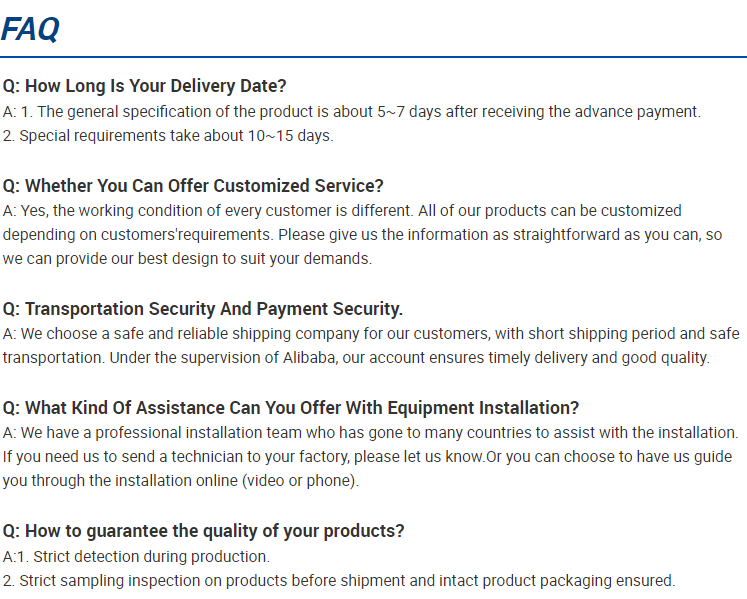Click the 5~7 days delivery answer line
The height and width of the screenshot is (599, 747).
352,112
